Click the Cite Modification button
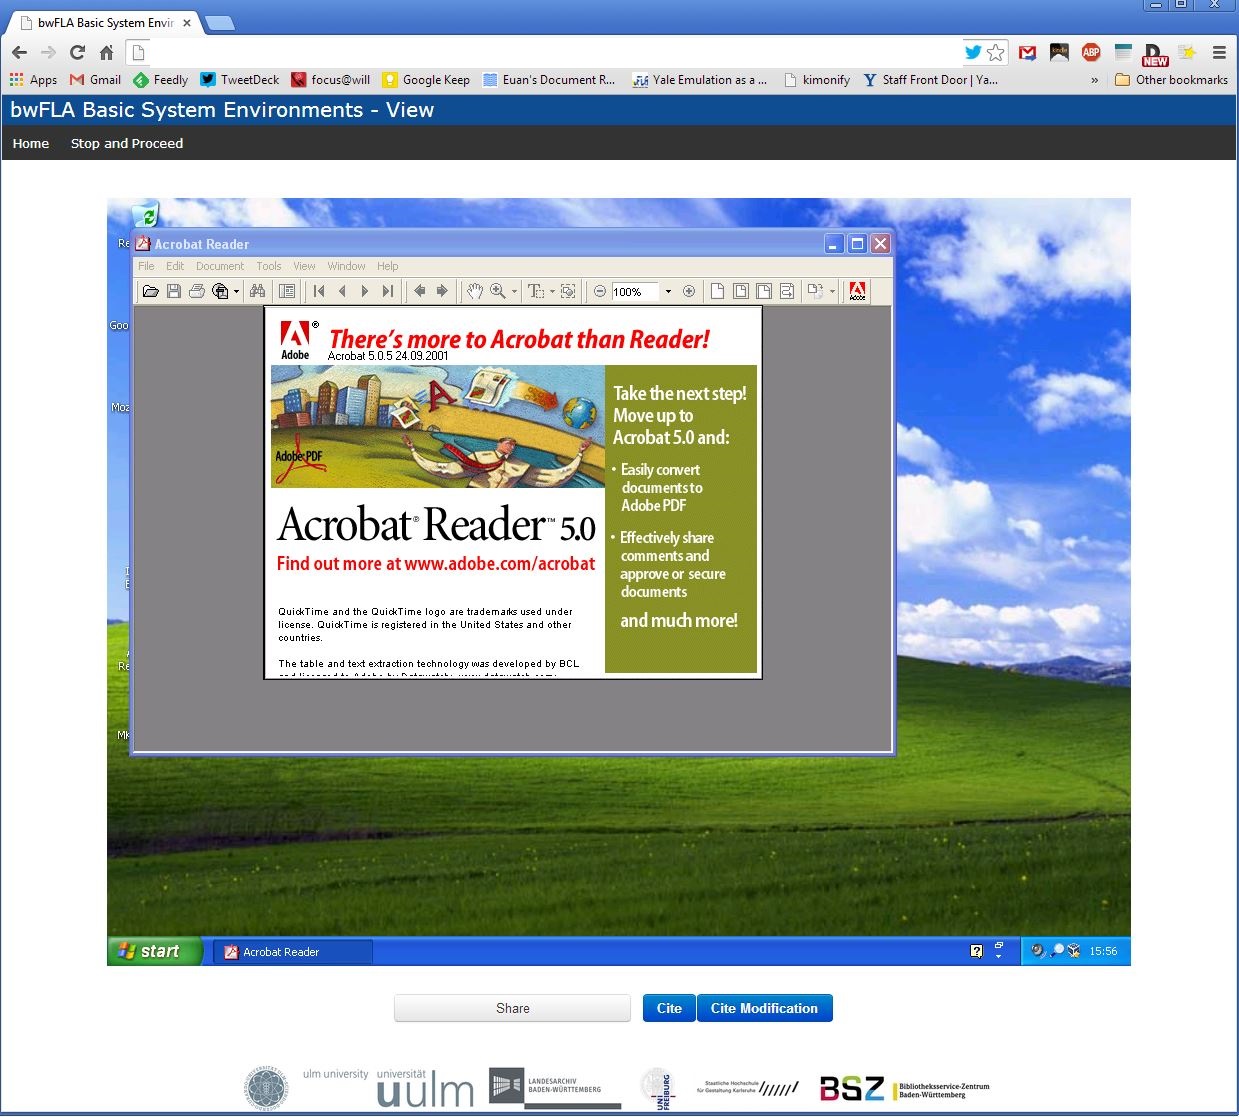This screenshot has height=1117, width=1239. 764,1008
